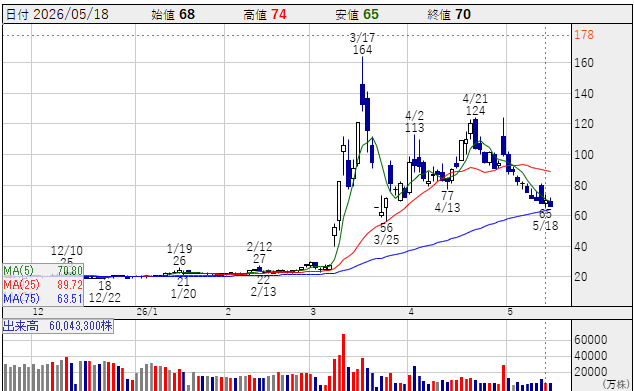Click the month 5 label on time axis

tap(510, 312)
